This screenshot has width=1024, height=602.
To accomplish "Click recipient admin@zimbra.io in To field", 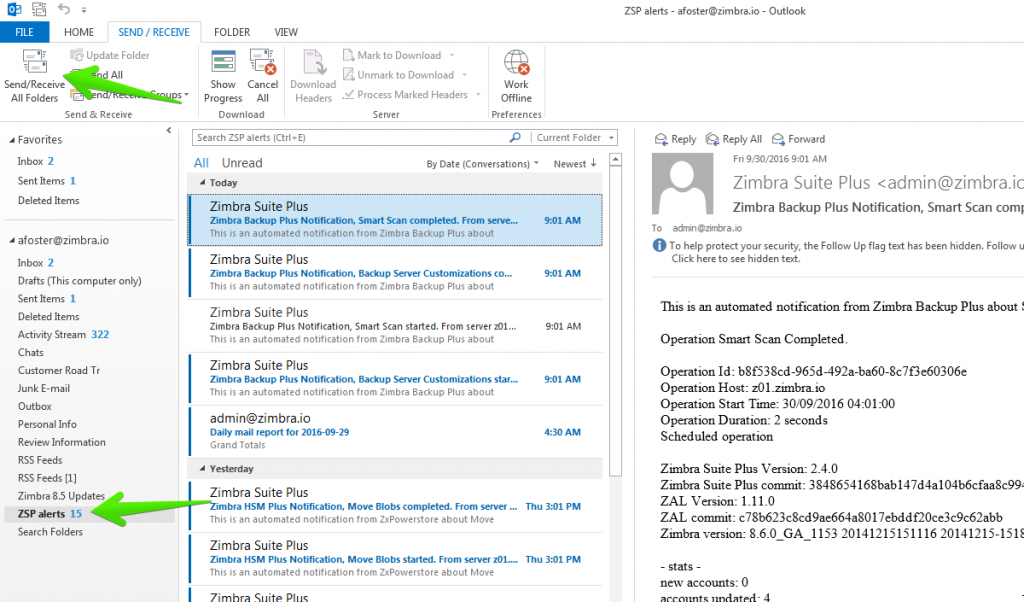I will pyautogui.click(x=707, y=228).
